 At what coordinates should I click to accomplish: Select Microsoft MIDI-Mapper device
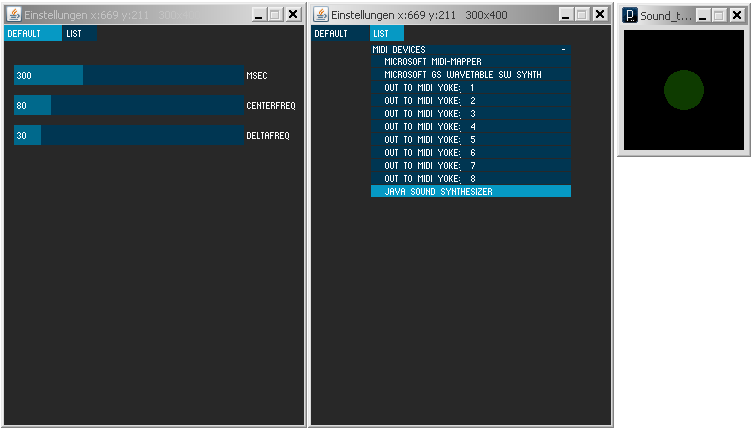(x=470, y=62)
